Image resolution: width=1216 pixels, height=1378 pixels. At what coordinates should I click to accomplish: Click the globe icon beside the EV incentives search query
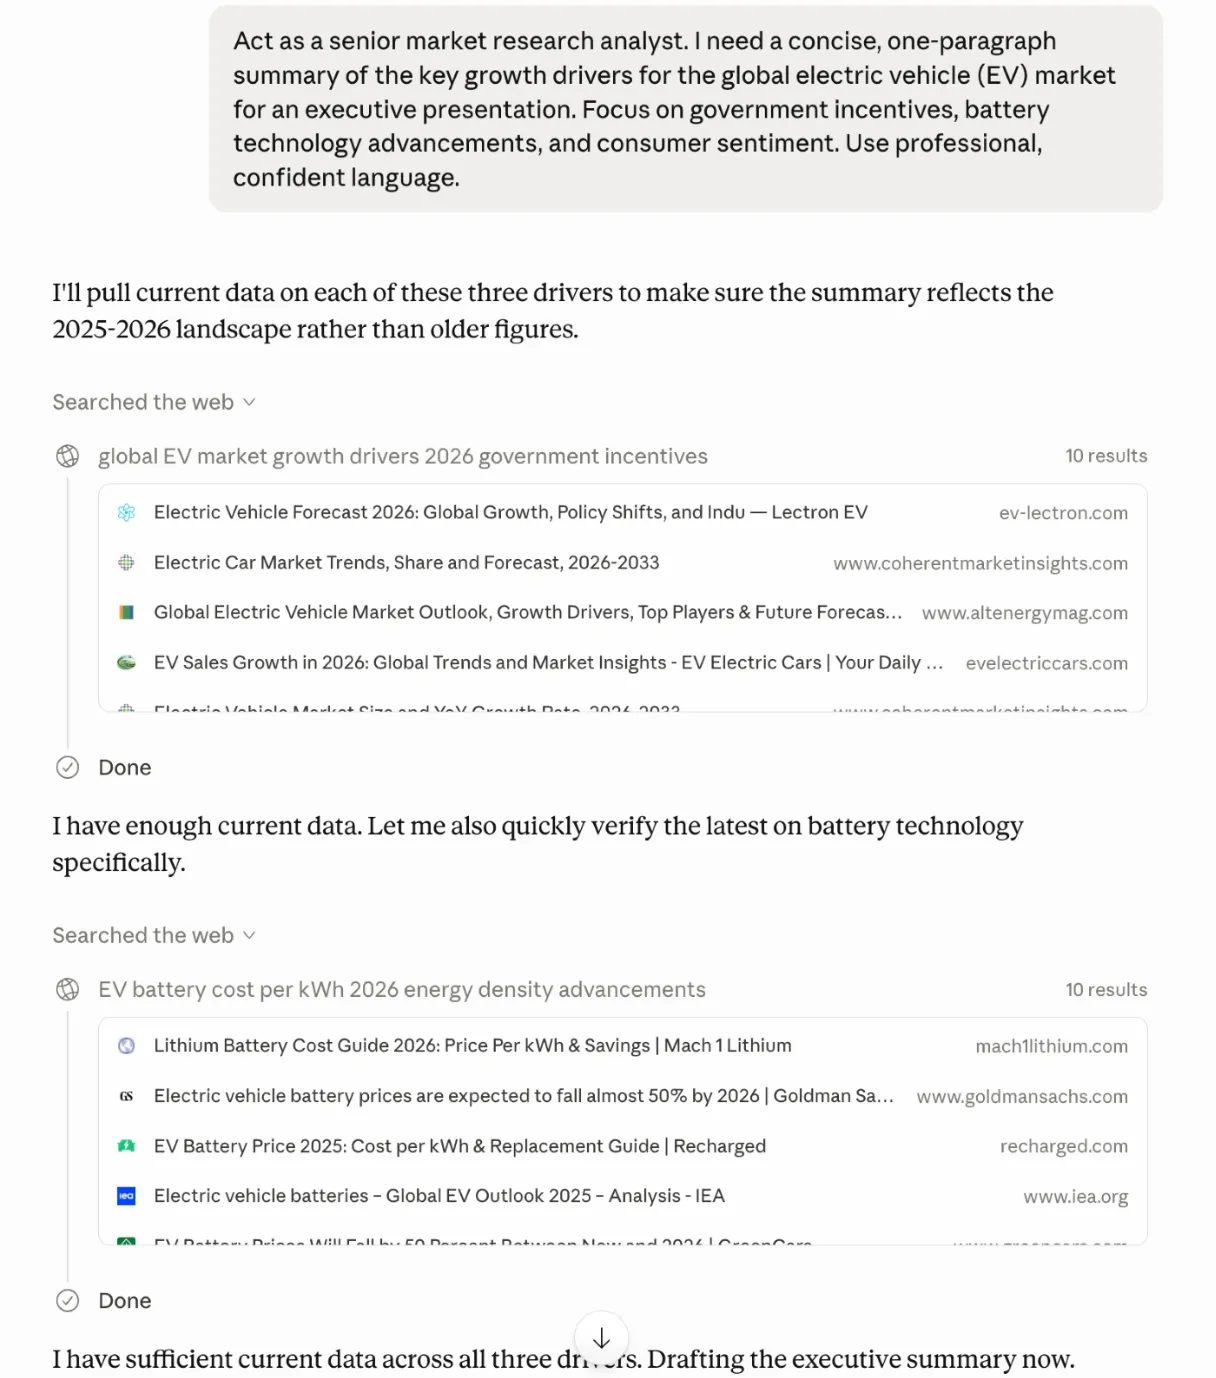pyautogui.click(x=67, y=456)
